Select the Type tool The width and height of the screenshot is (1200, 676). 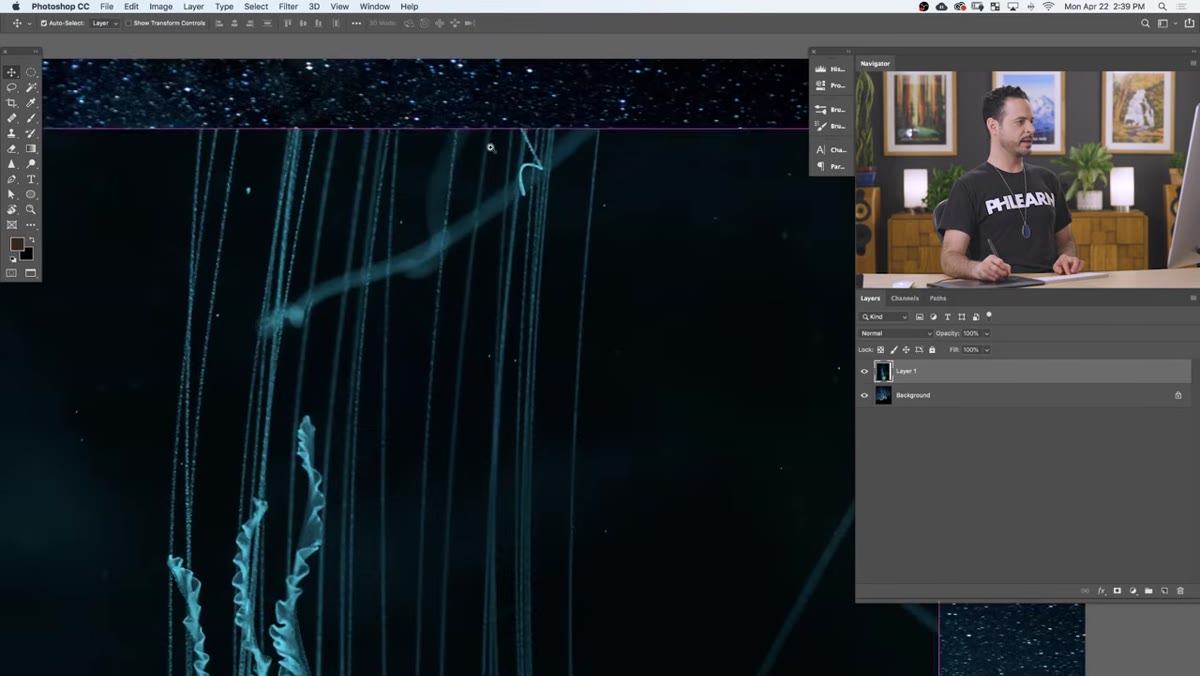31,179
